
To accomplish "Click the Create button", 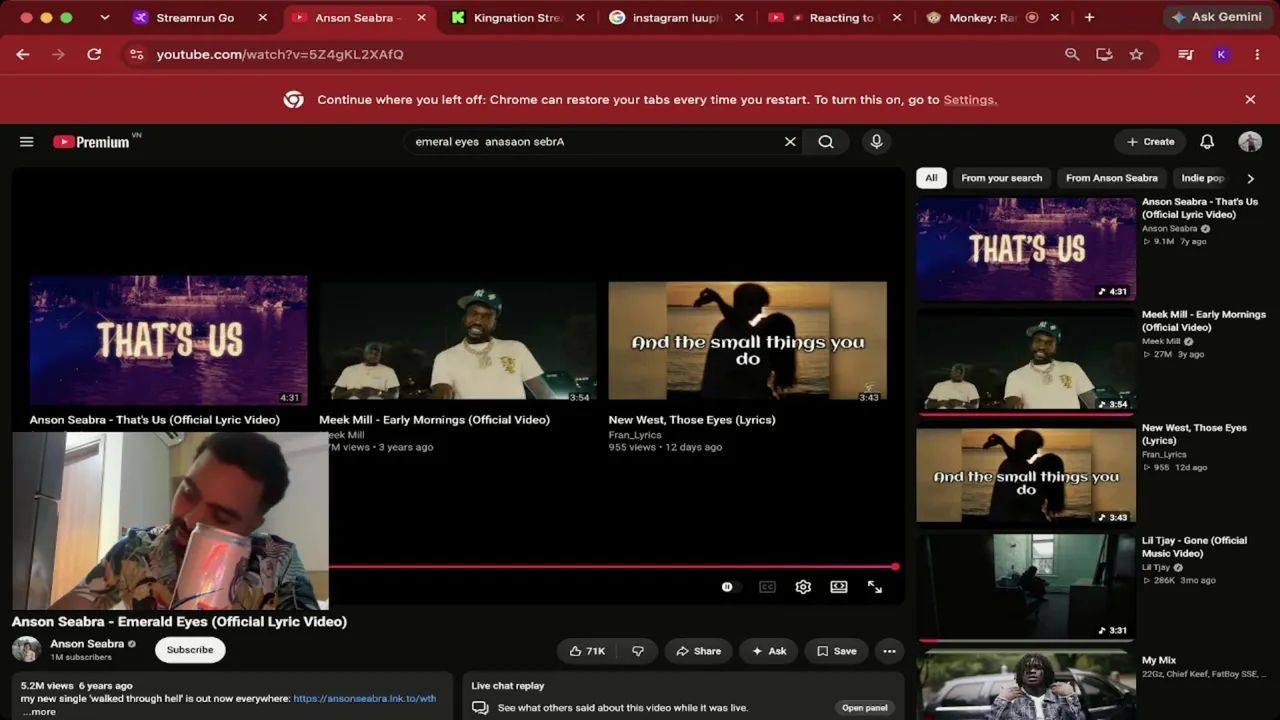I will (x=1150, y=142).
